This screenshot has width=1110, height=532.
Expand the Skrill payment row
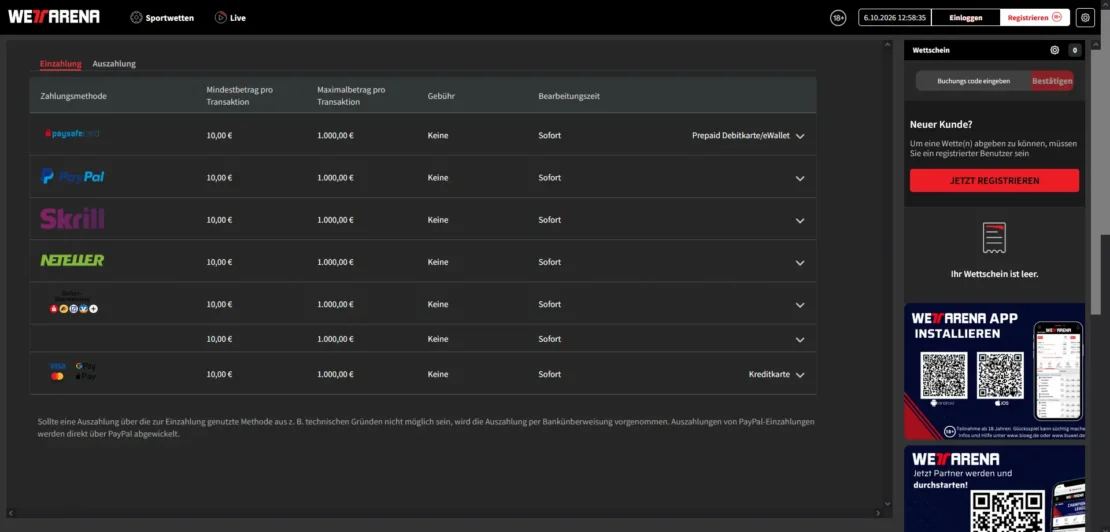(800, 221)
